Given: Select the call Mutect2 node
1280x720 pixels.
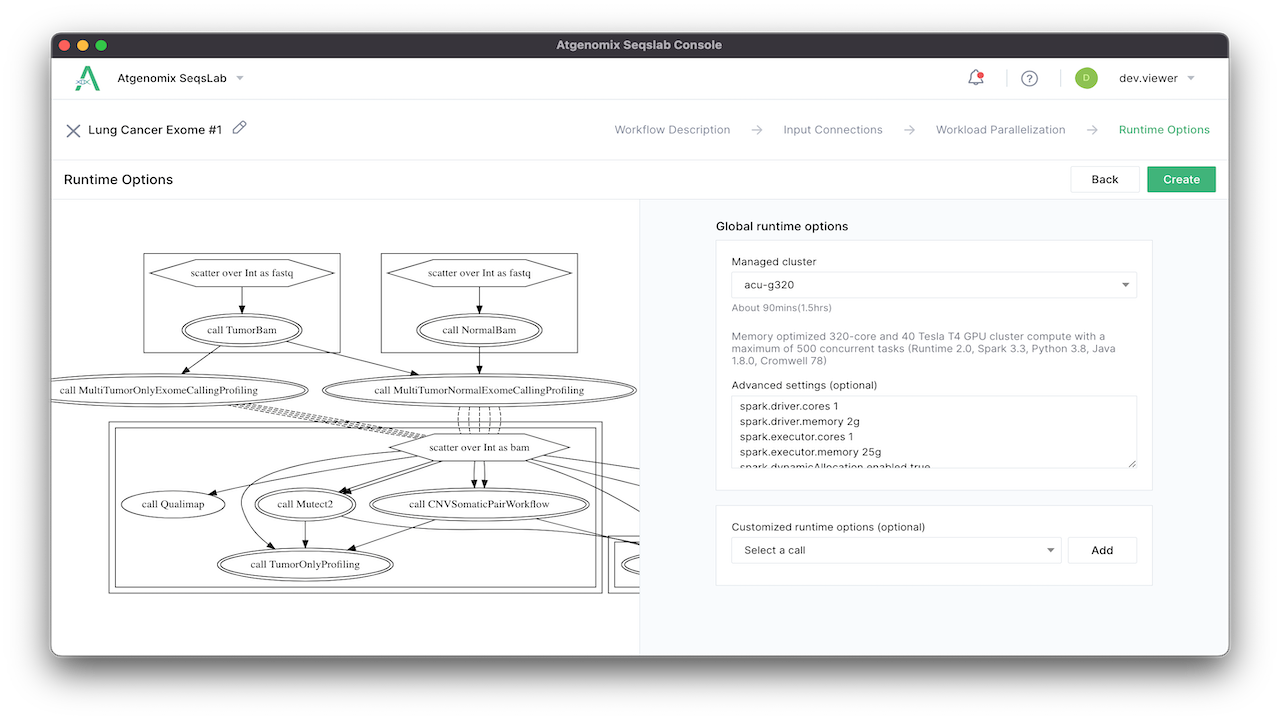Looking at the screenshot, I should [x=305, y=504].
